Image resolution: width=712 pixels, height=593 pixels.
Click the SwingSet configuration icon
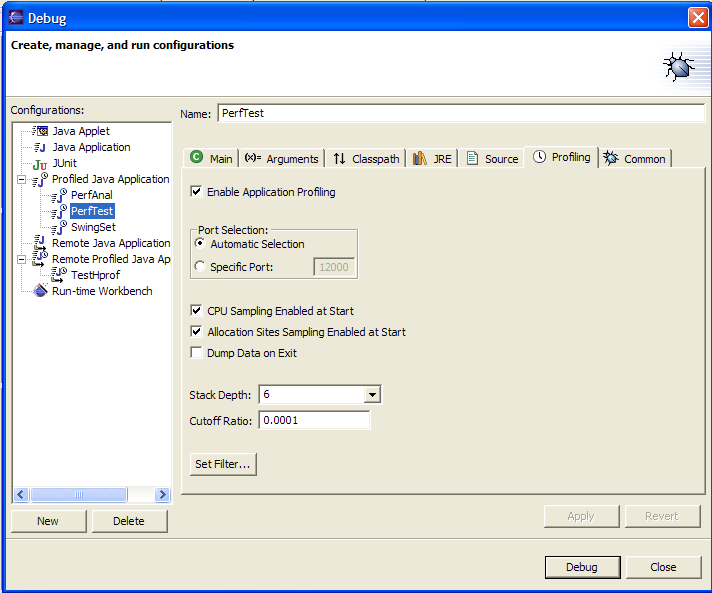pos(59,227)
